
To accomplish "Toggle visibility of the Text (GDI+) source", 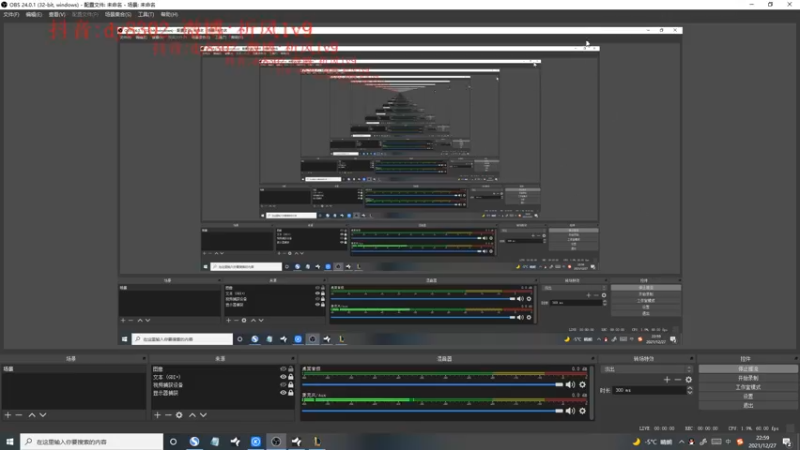I will (x=283, y=377).
